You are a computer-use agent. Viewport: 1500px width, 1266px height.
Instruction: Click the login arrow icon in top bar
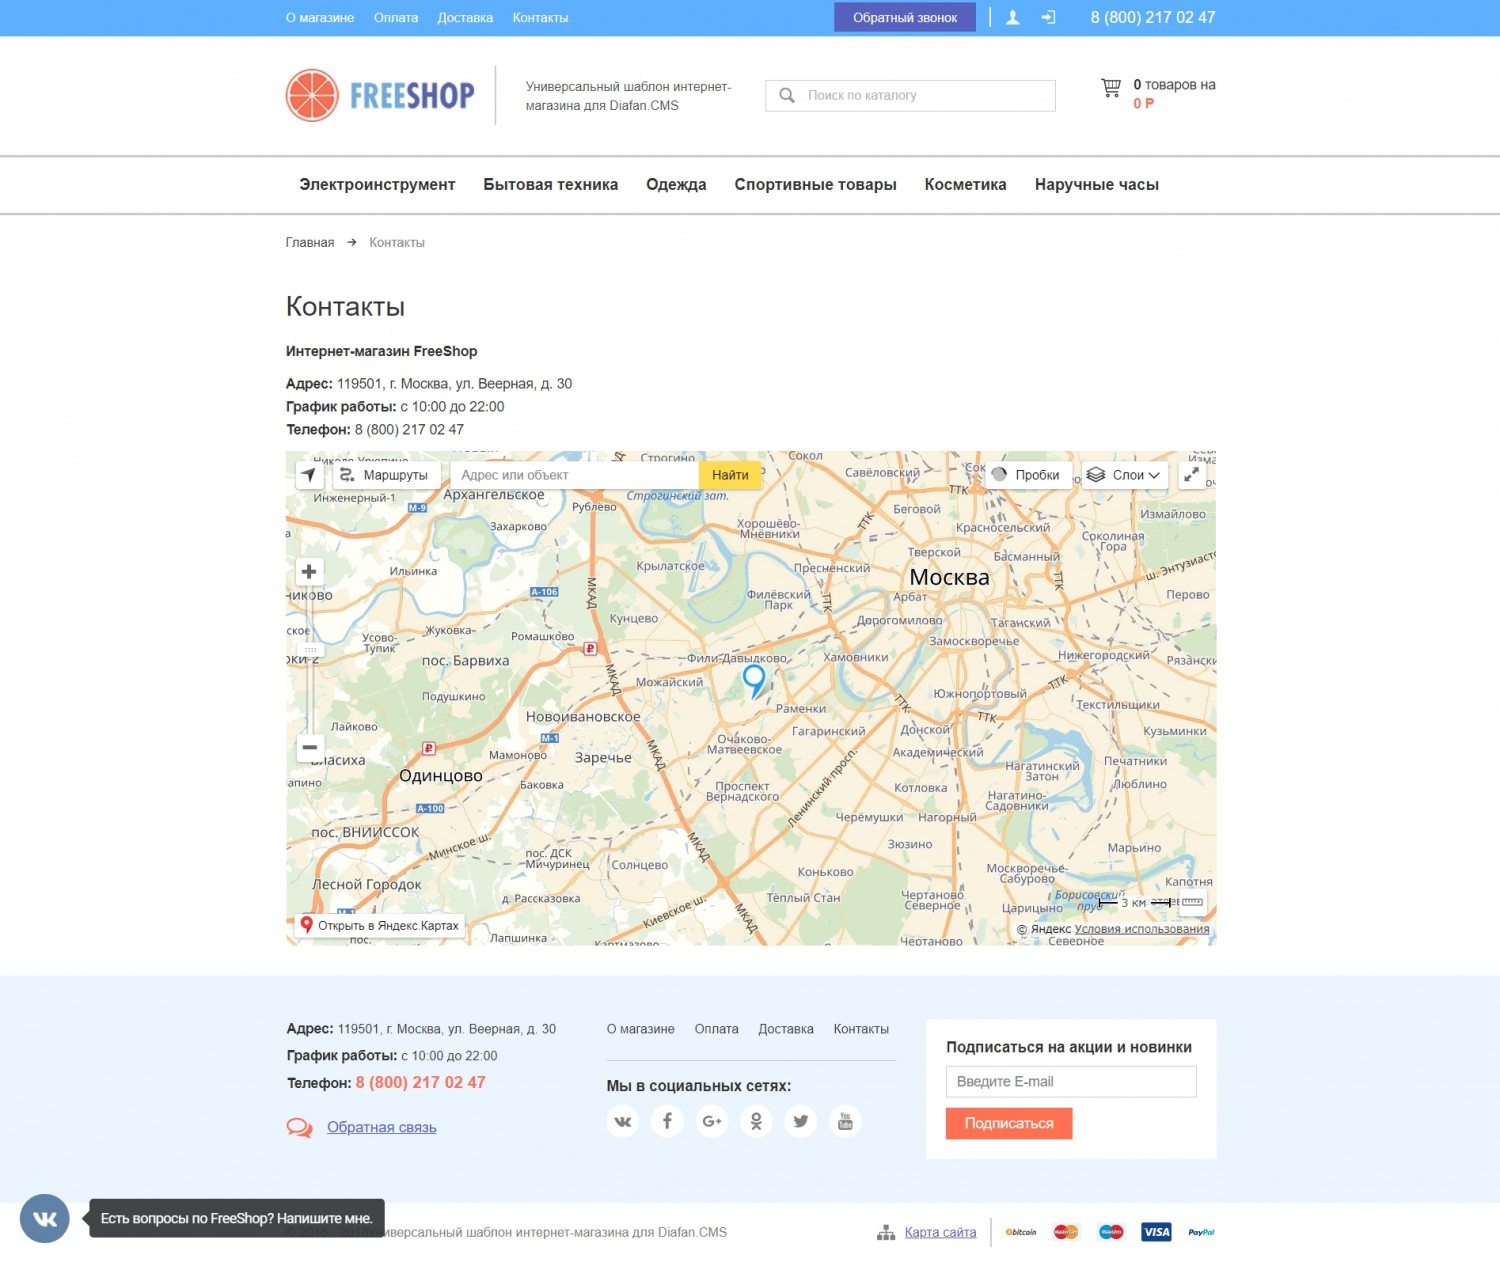(x=1048, y=17)
